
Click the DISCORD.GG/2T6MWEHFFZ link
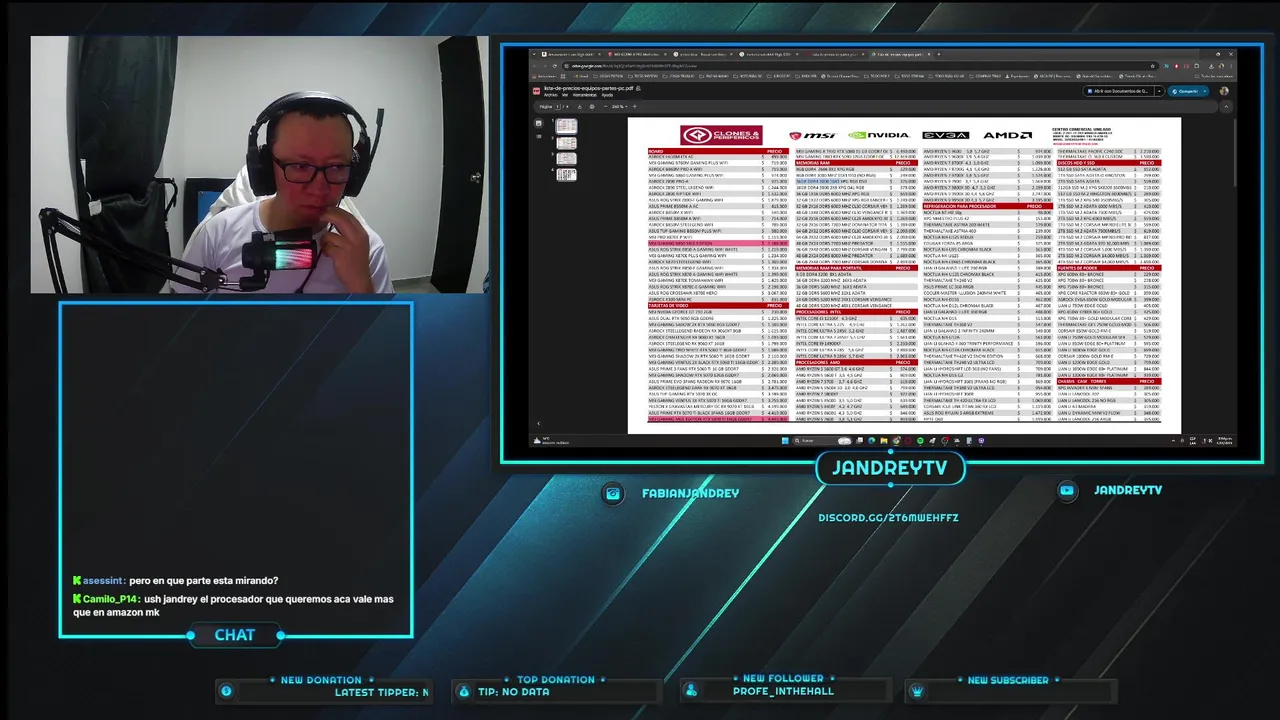click(x=888, y=518)
